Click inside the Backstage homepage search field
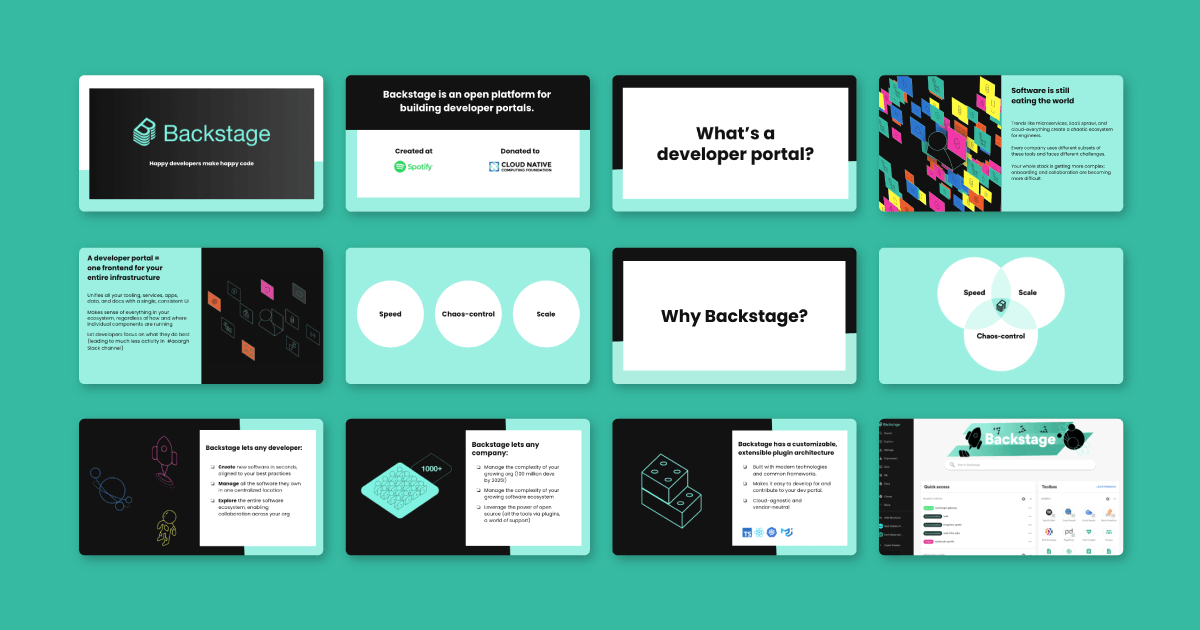This screenshot has width=1200, height=630. click(1020, 465)
